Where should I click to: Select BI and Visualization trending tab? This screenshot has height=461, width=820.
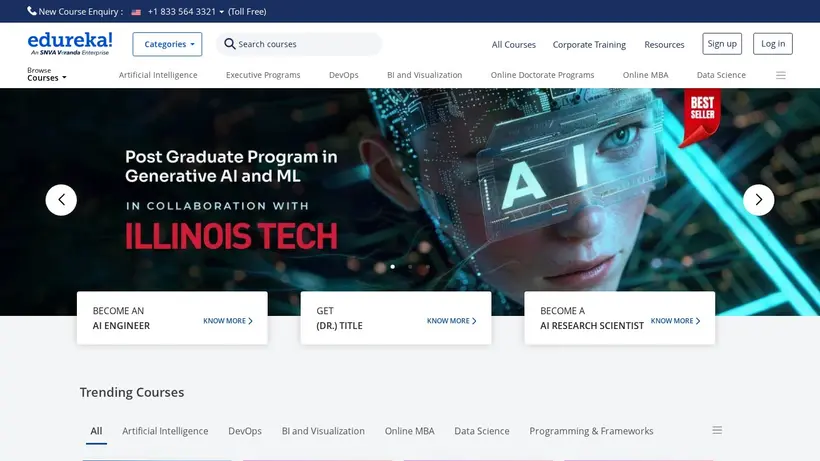(x=323, y=431)
